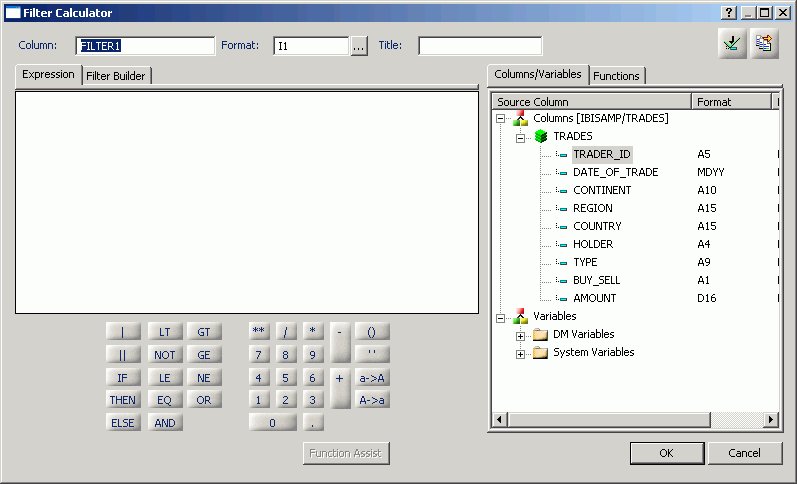Click the Columns [IBISAMP/TRADES] hierarchy icon
The height and width of the screenshot is (484, 797).
coord(520,118)
